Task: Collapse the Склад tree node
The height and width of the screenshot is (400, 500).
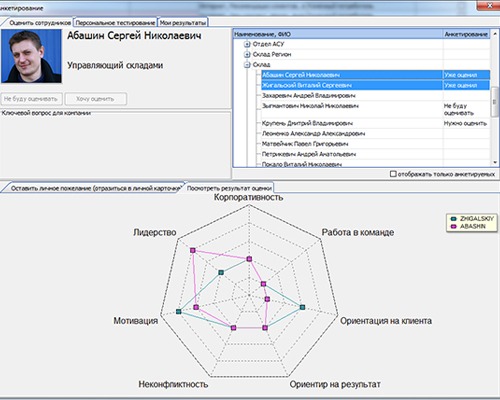Action: 247,65
